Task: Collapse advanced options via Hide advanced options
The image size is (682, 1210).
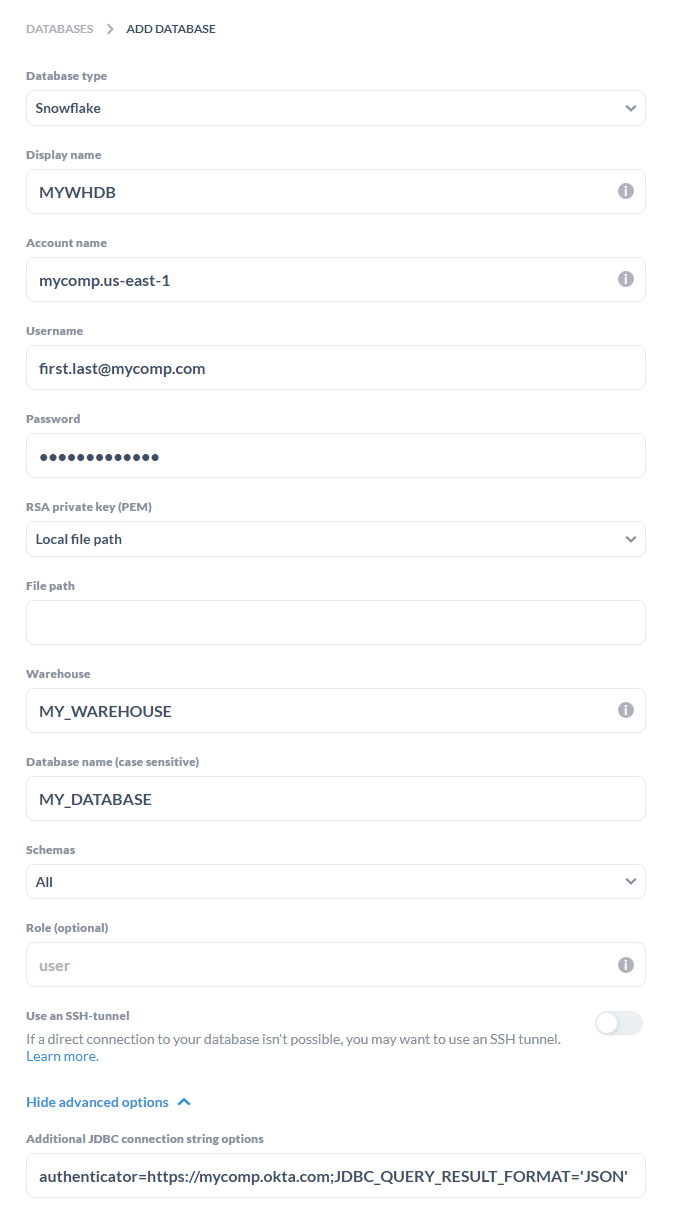Action: point(99,1101)
